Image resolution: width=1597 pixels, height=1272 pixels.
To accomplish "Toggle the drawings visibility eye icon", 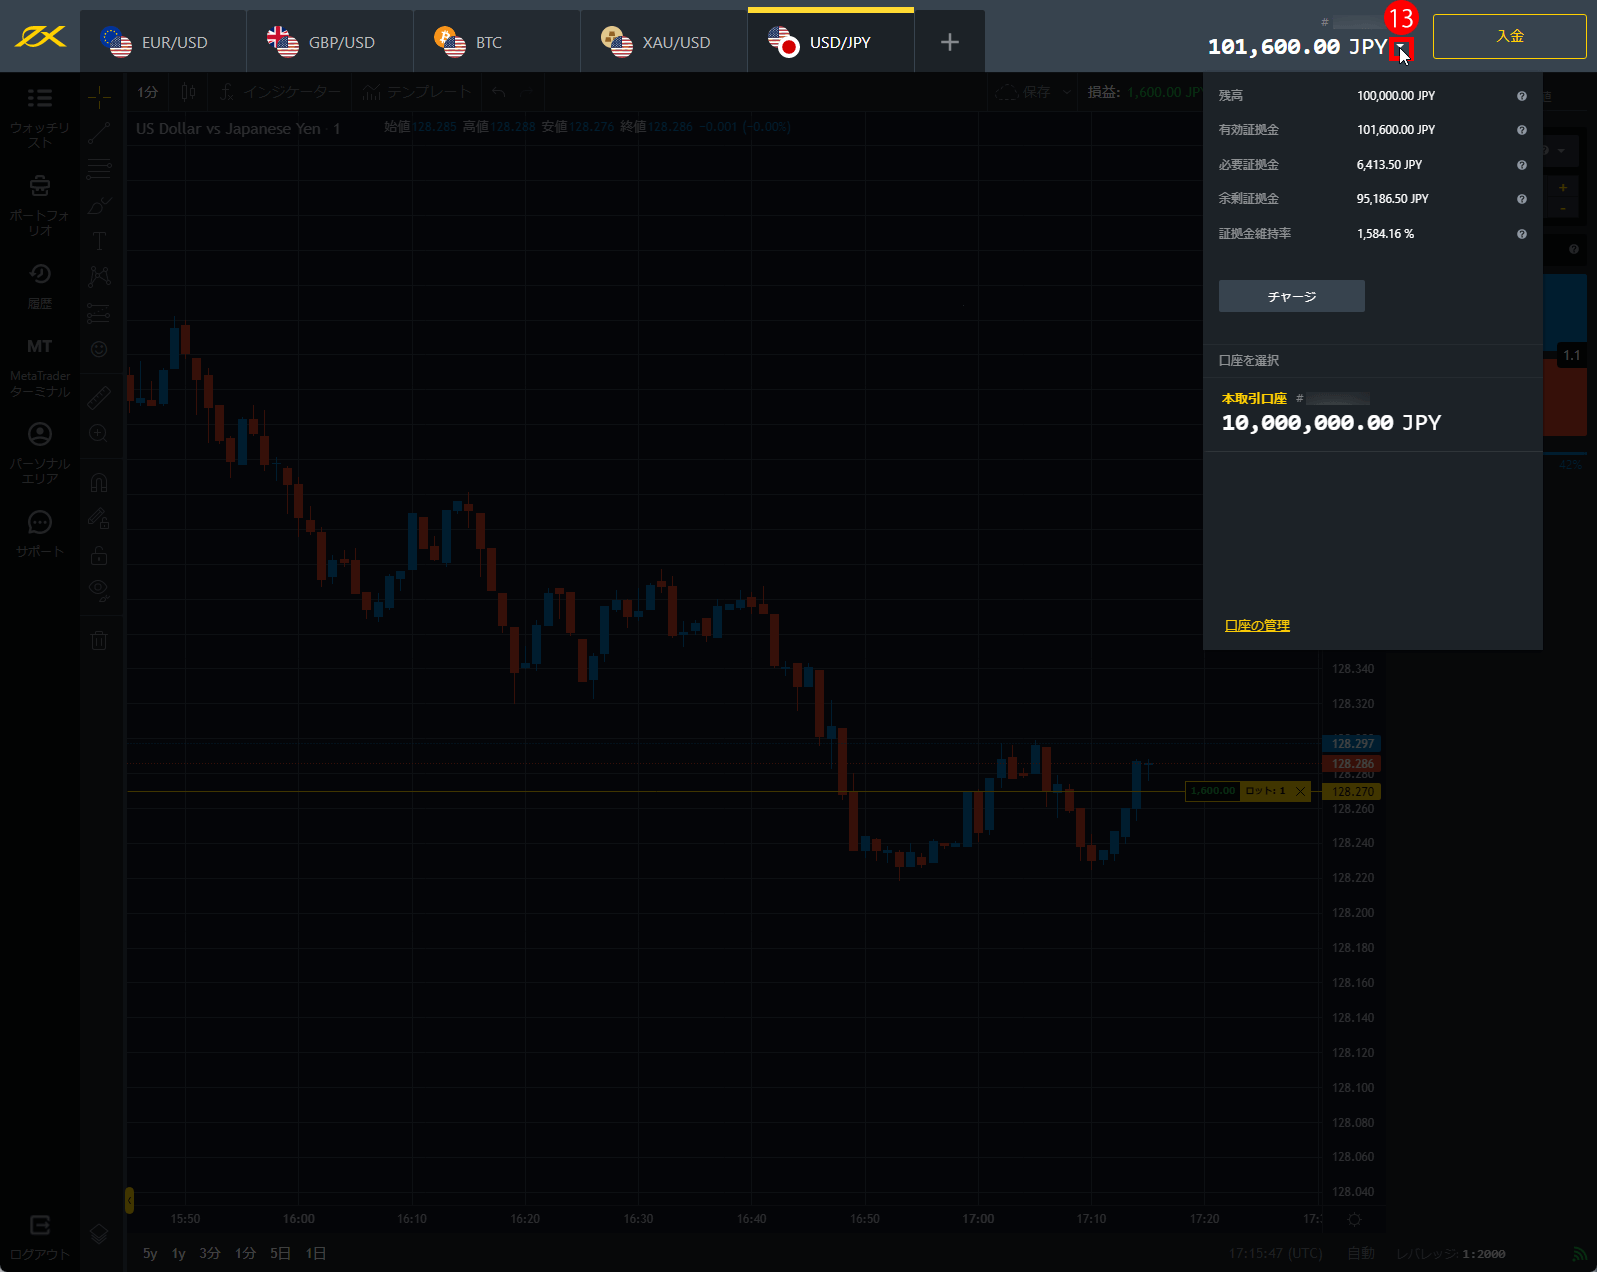I will (x=99, y=589).
